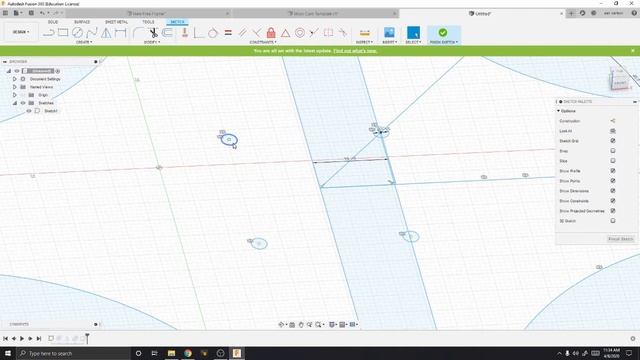Open the Design workspace dropdown
This screenshot has height=360, width=640.
click(21, 32)
